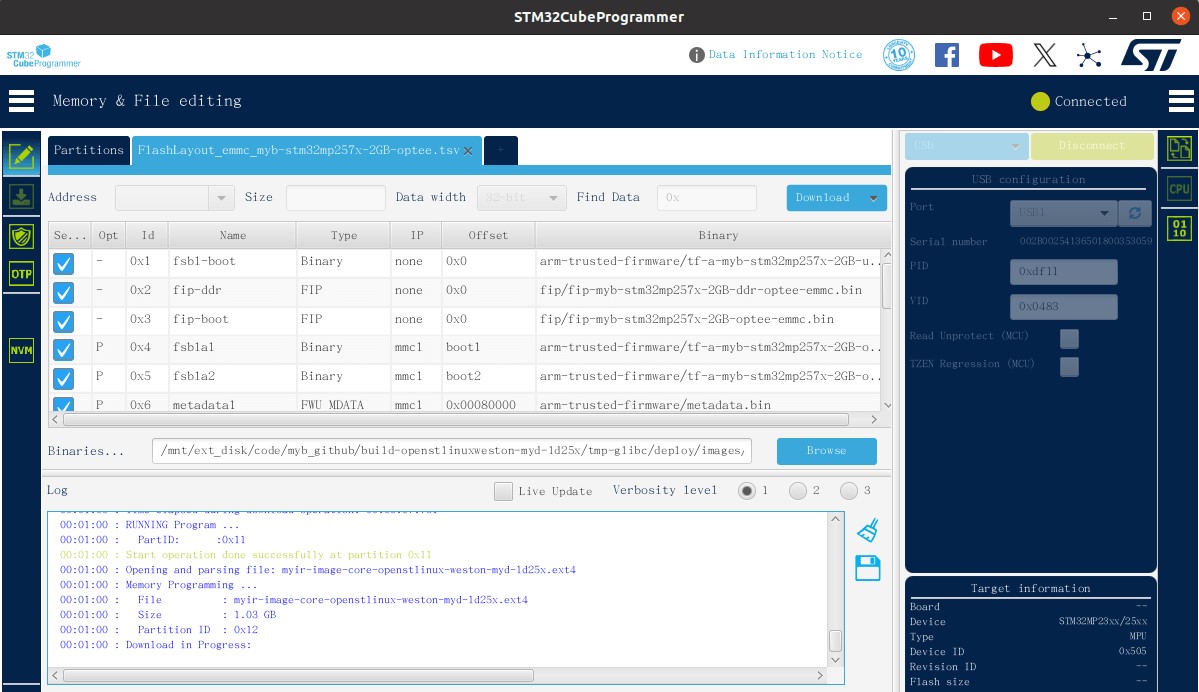This screenshot has width=1199, height=692.
Task: Clear the log with the broom icon
Action: tap(868, 530)
